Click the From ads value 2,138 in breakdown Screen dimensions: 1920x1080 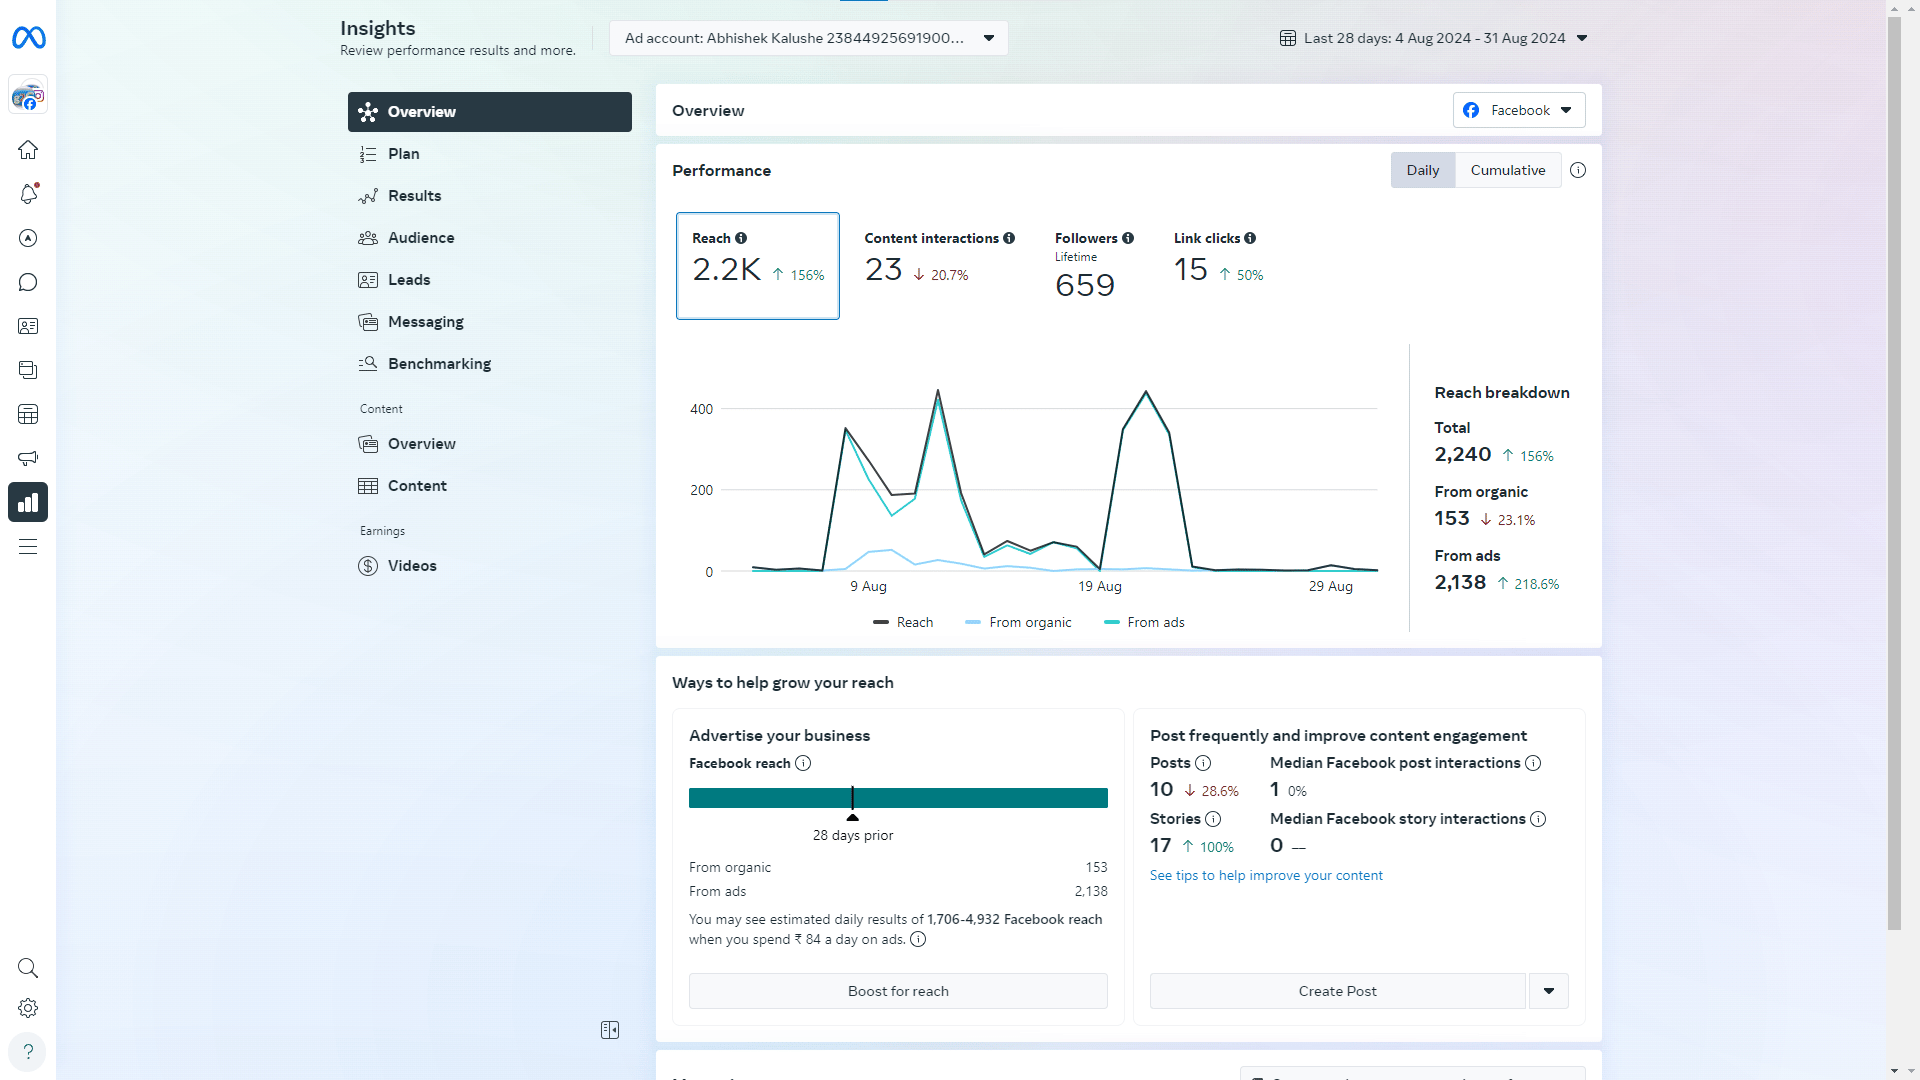tap(1460, 583)
